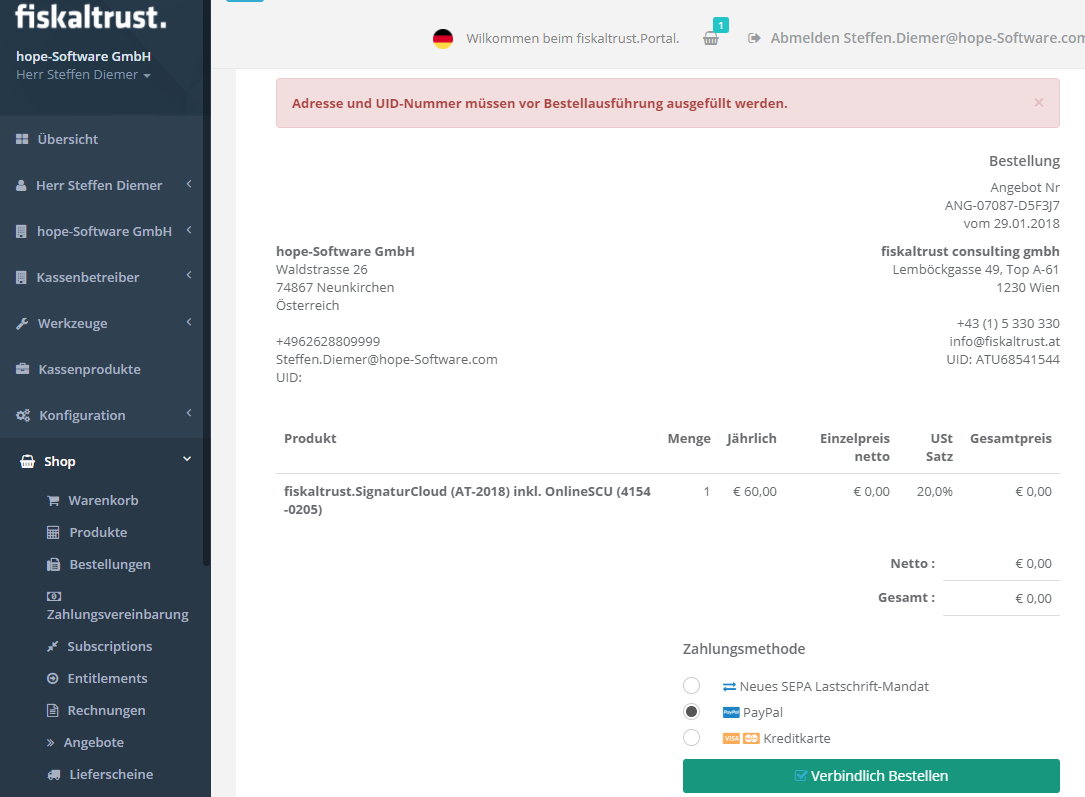The width and height of the screenshot is (1085, 797).
Task: Select Neues SEPA Lastschrift-Mandat radio button
Action: click(x=691, y=686)
